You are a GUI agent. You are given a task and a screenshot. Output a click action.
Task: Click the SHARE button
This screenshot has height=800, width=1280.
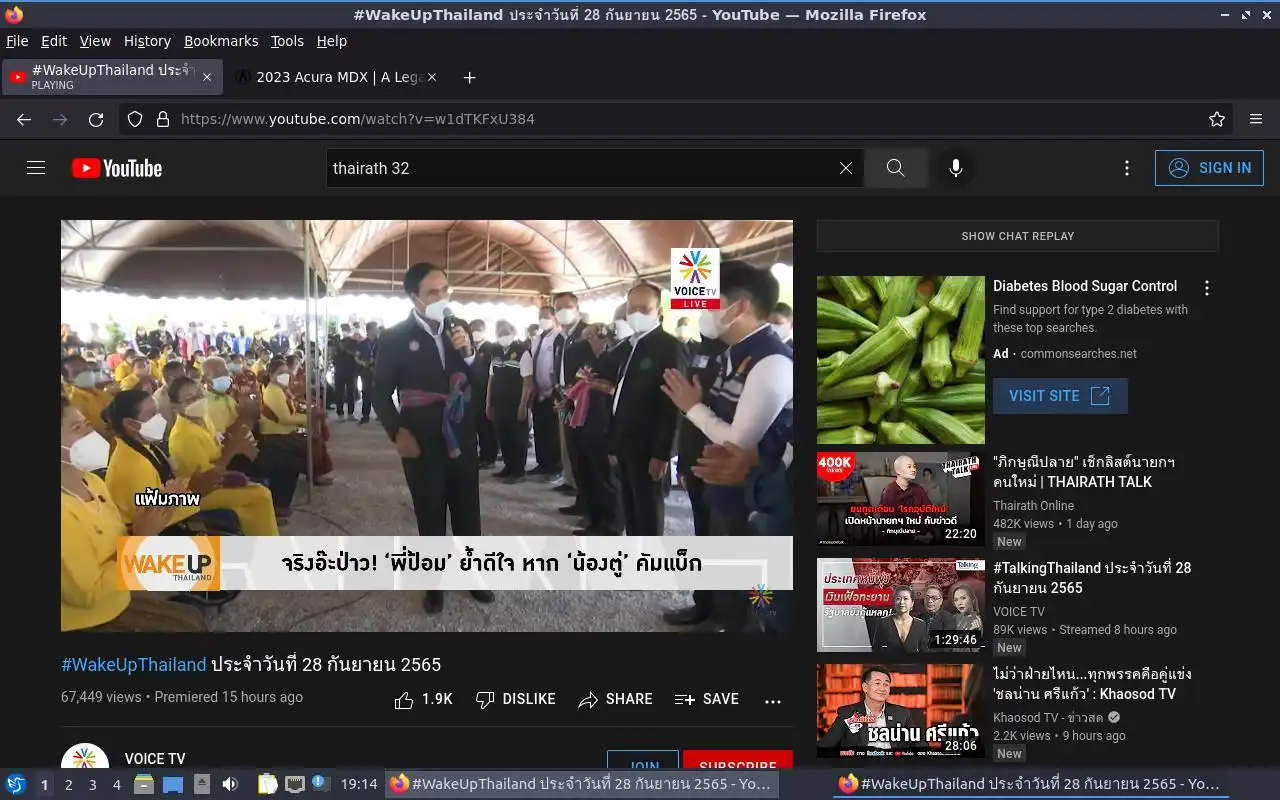point(615,699)
